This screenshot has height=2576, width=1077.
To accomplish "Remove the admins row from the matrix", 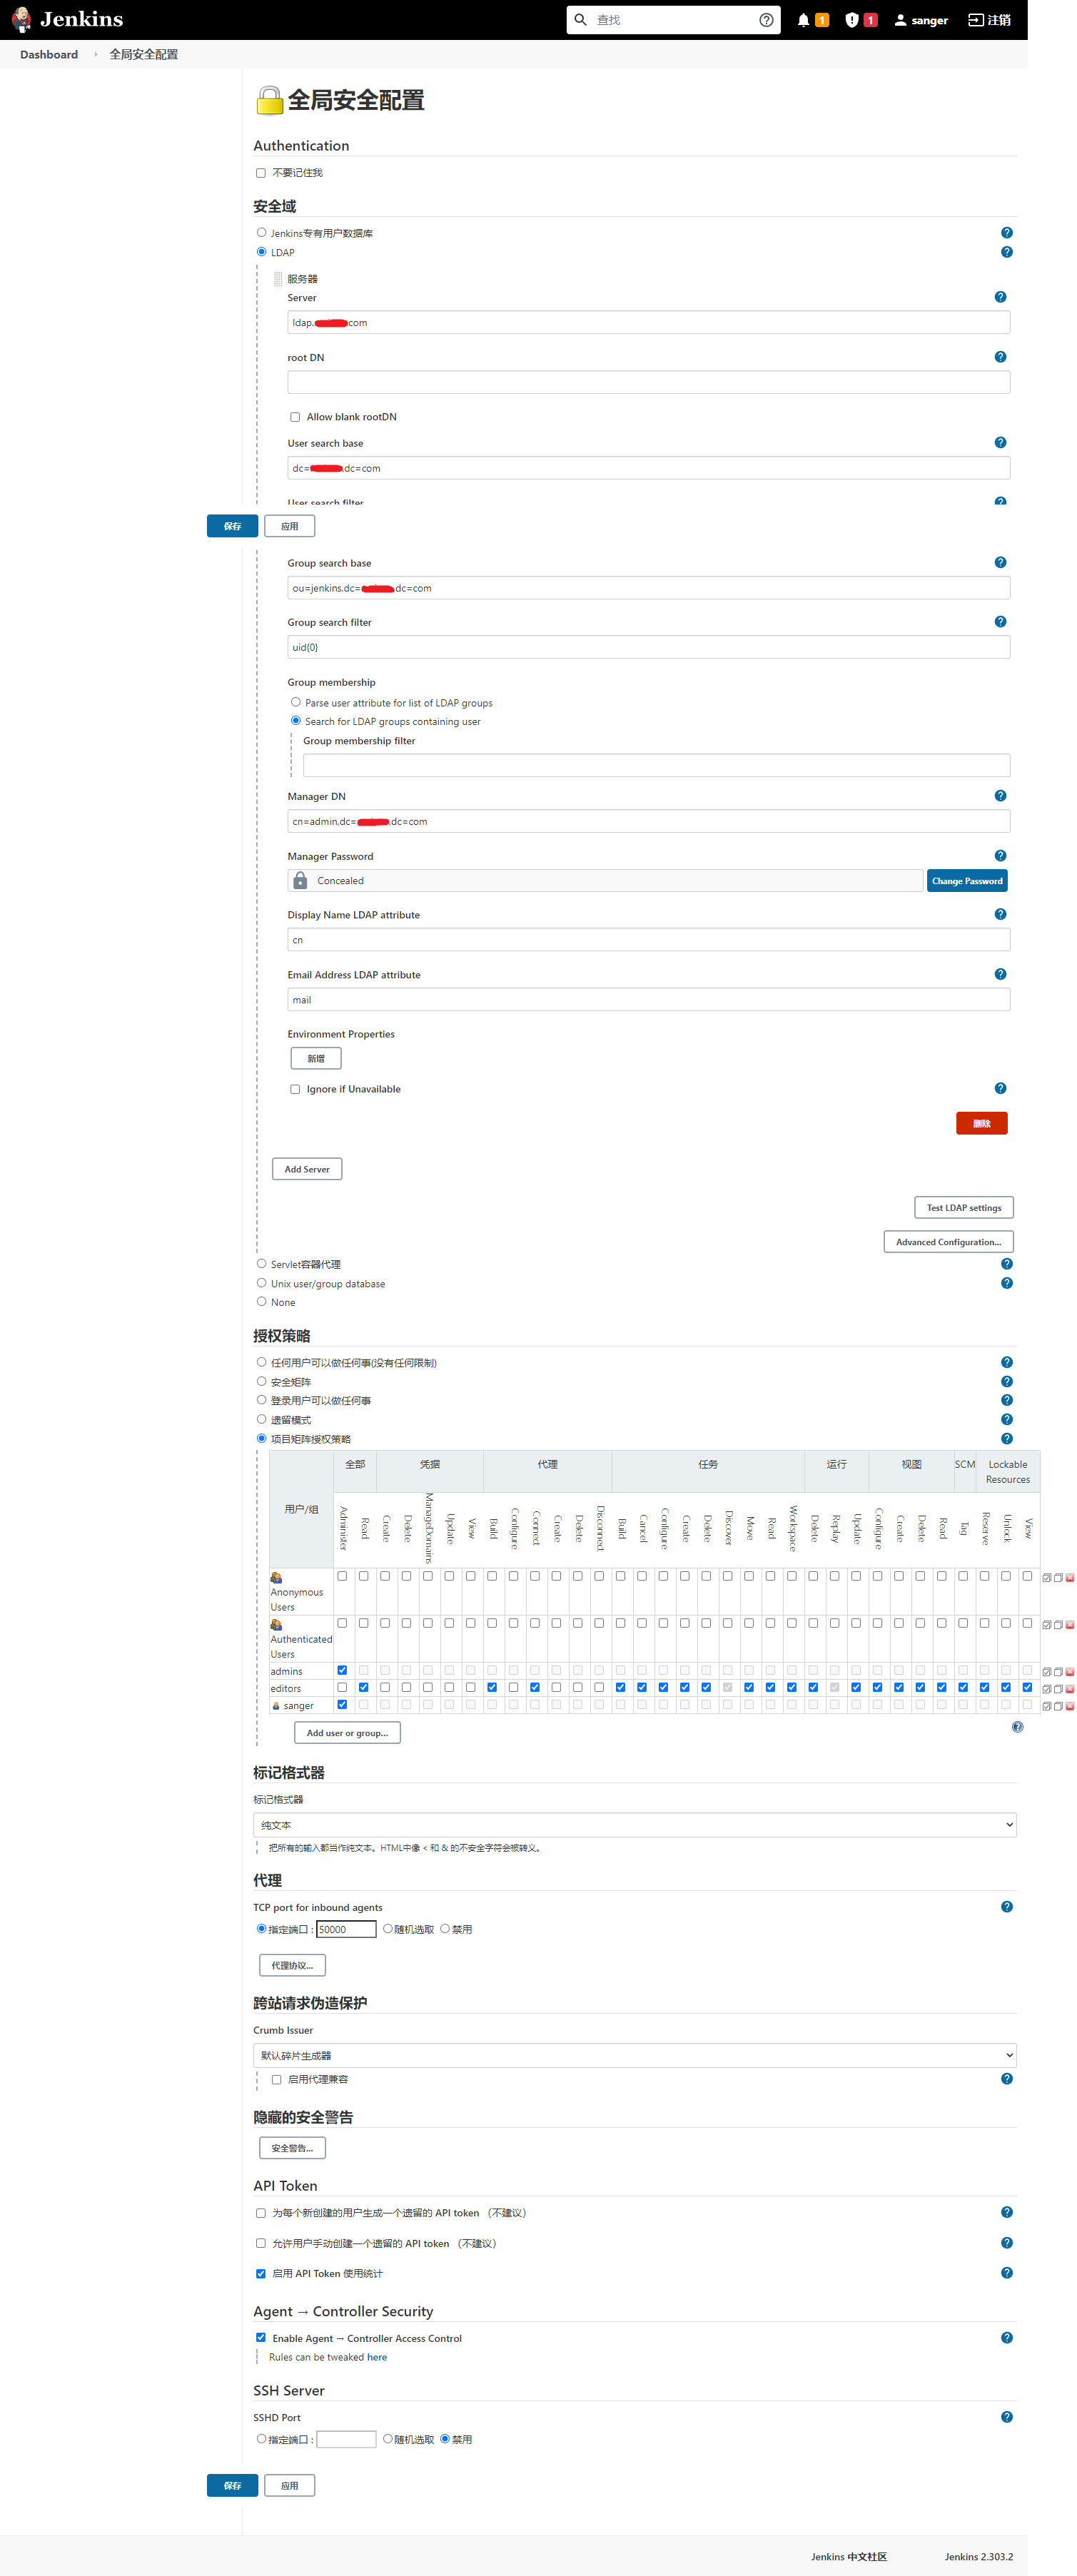I will tap(1069, 1671).
